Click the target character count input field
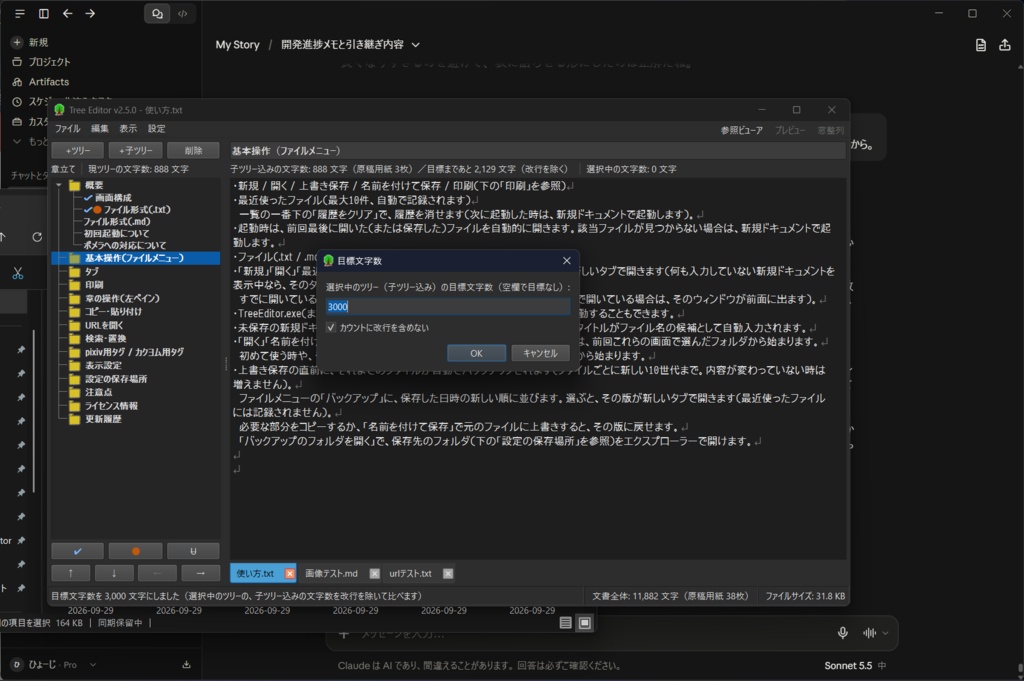Screen dimensions: 1024x681 (448, 306)
